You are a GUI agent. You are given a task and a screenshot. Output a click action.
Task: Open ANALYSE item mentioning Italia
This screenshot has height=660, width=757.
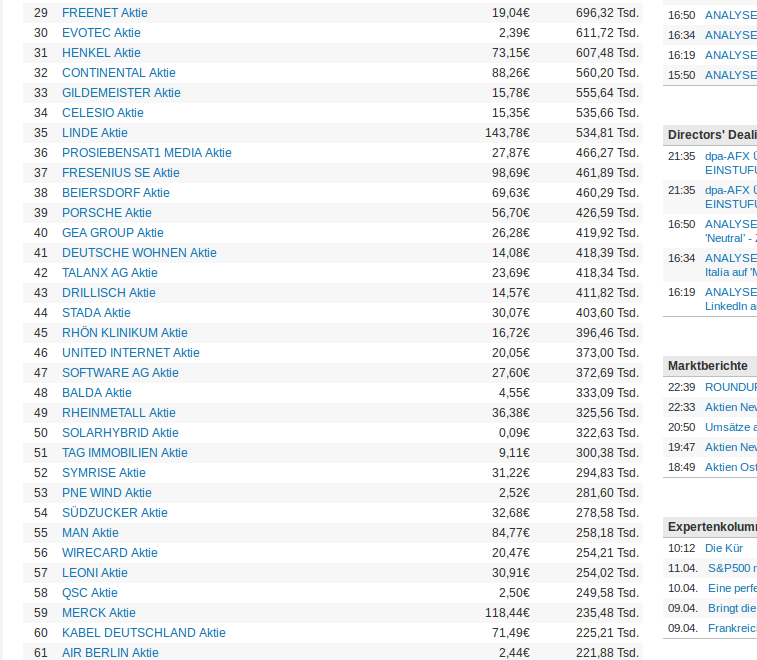(x=730, y=265)
